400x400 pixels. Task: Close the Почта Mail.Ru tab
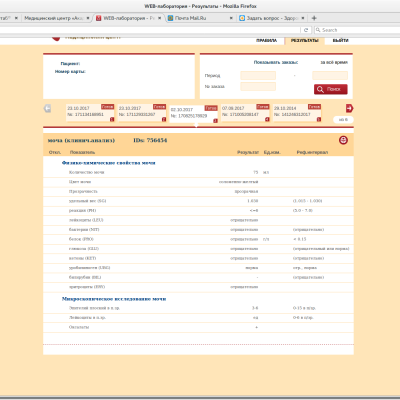[231, 18]
